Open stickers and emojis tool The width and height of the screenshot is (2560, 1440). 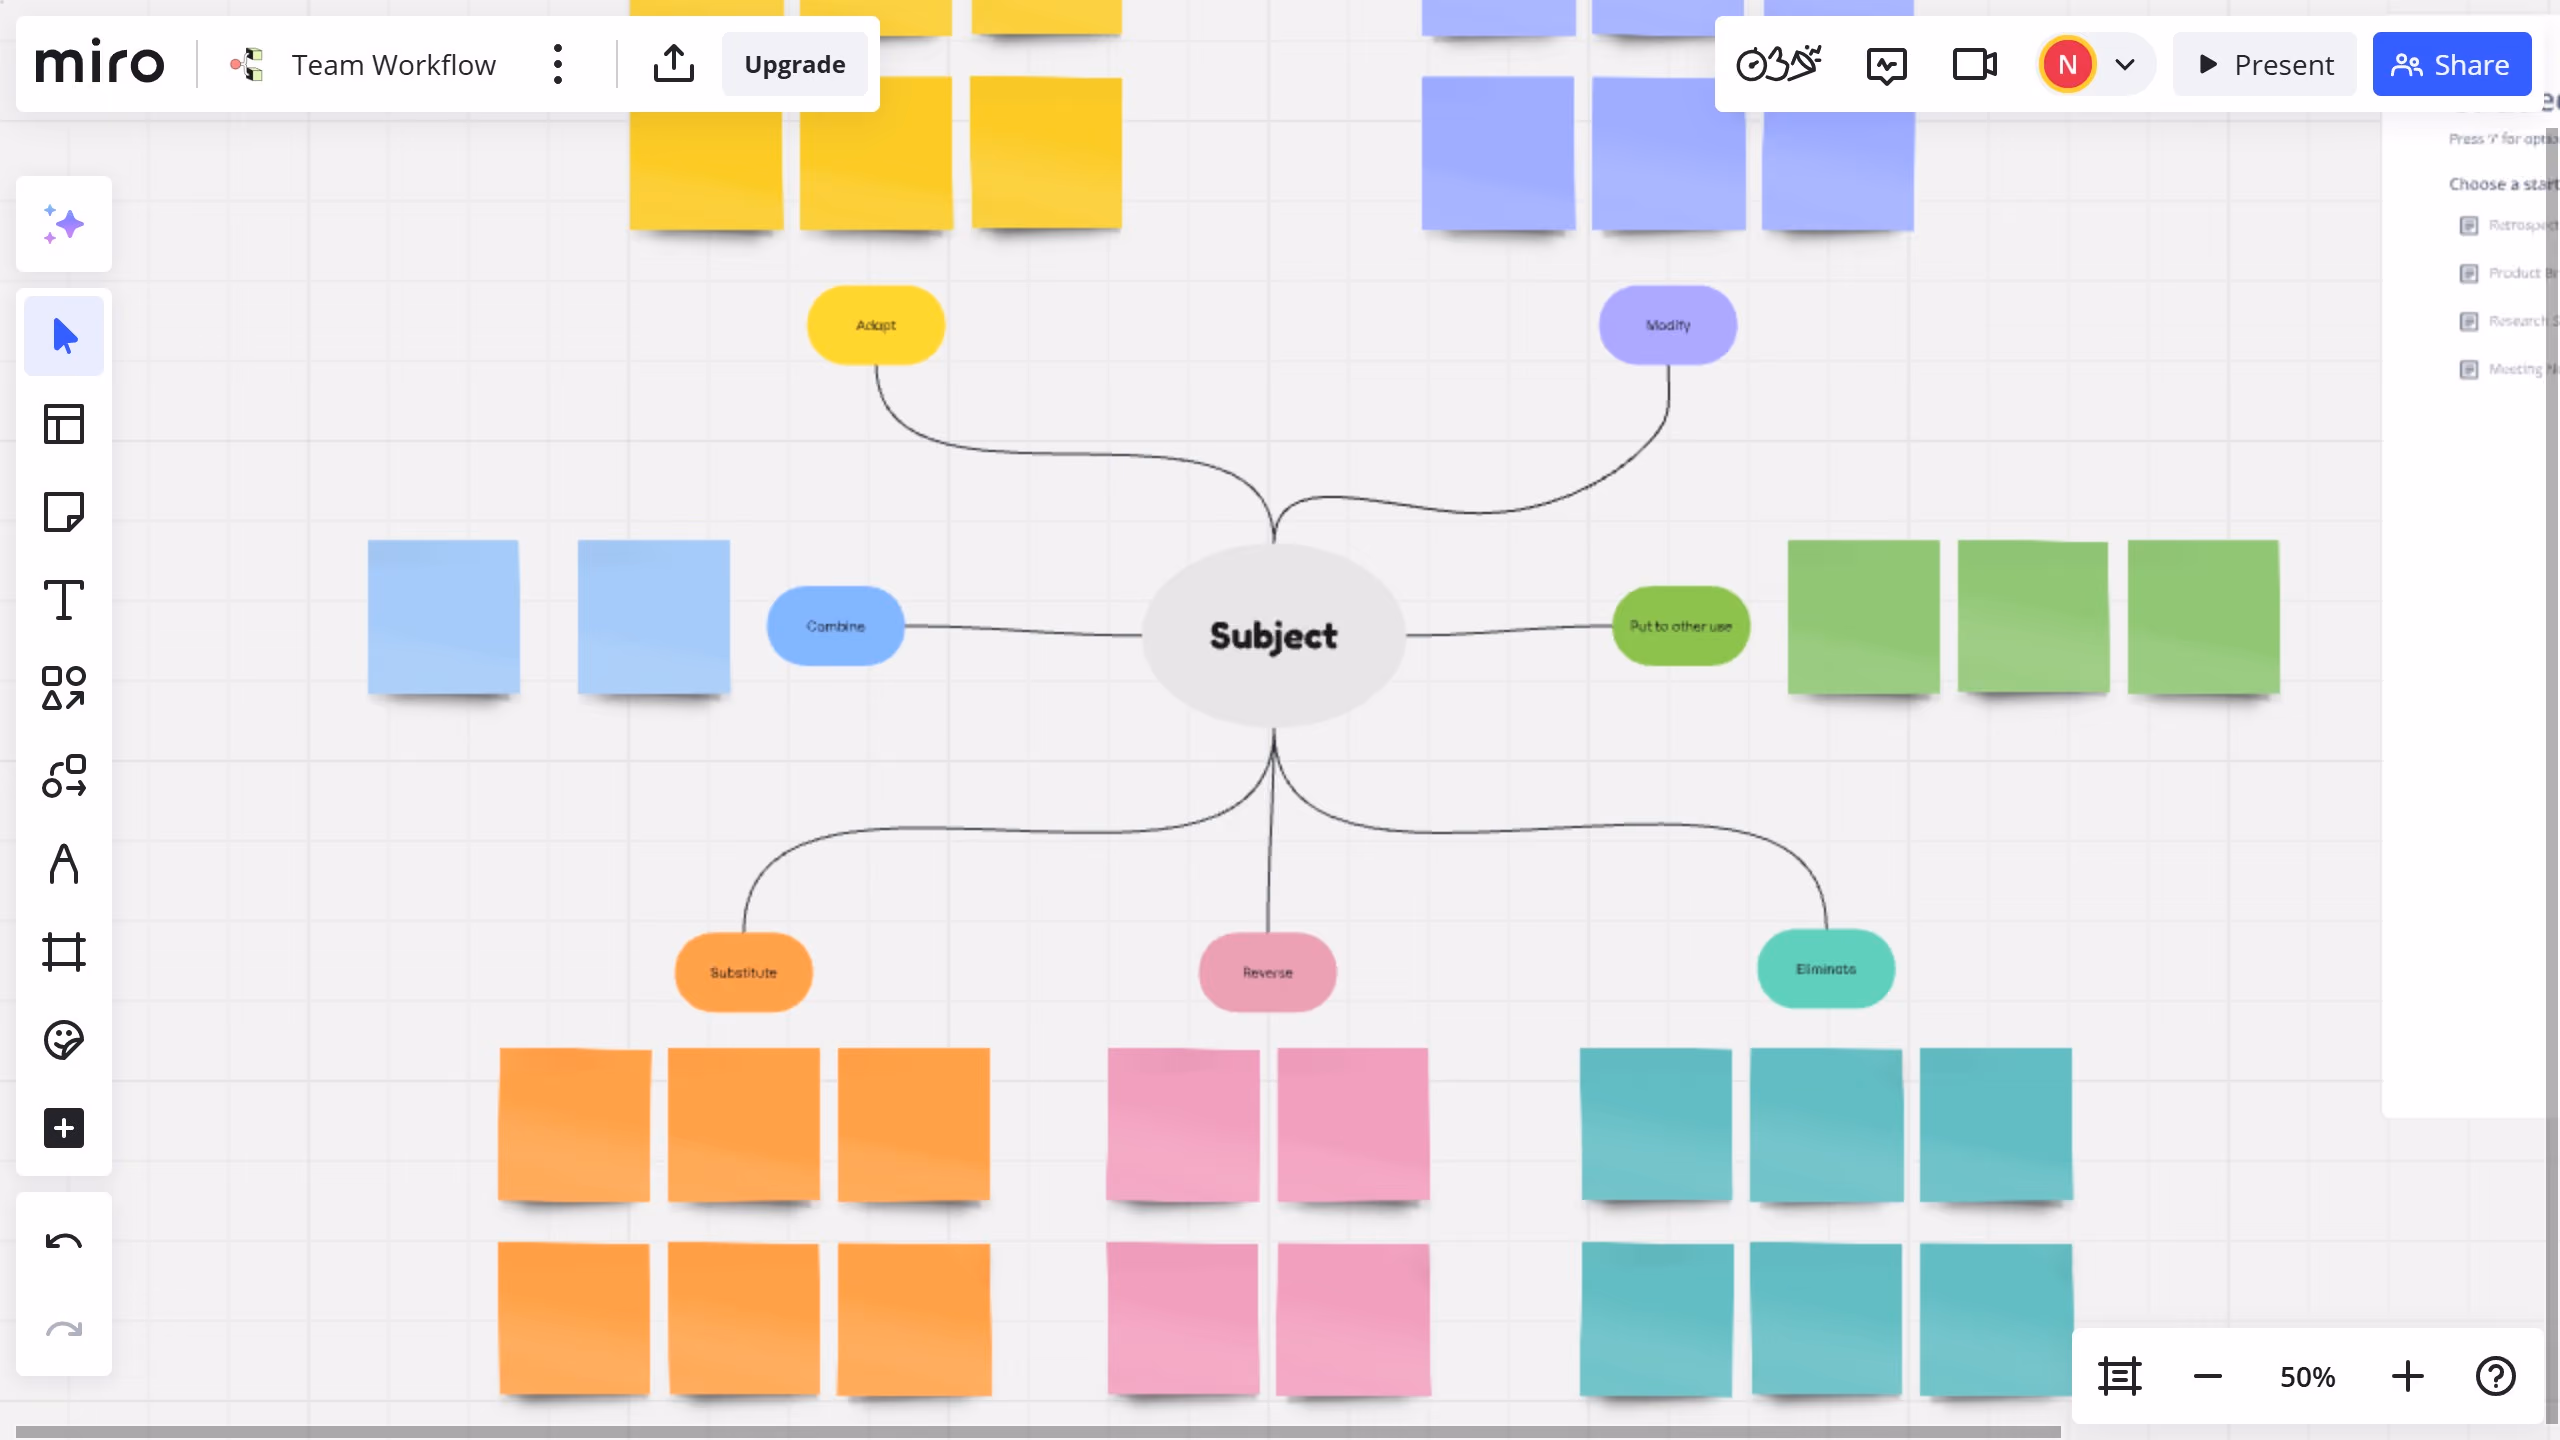pos(64,1040)
